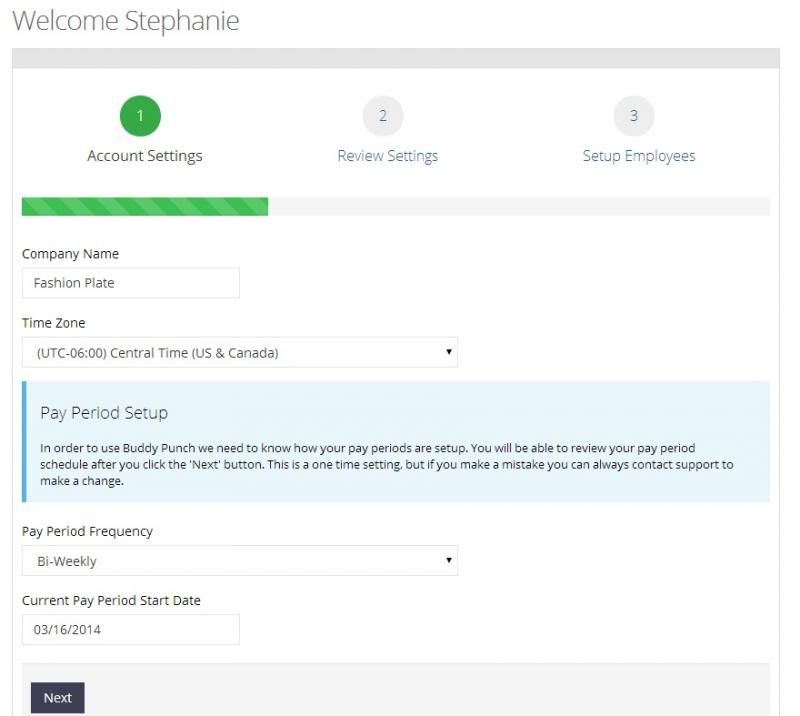This screenshot has height=716, width=800.
Task: Click the Pay Period Setup info paragraph
Action: click(387, 464)
